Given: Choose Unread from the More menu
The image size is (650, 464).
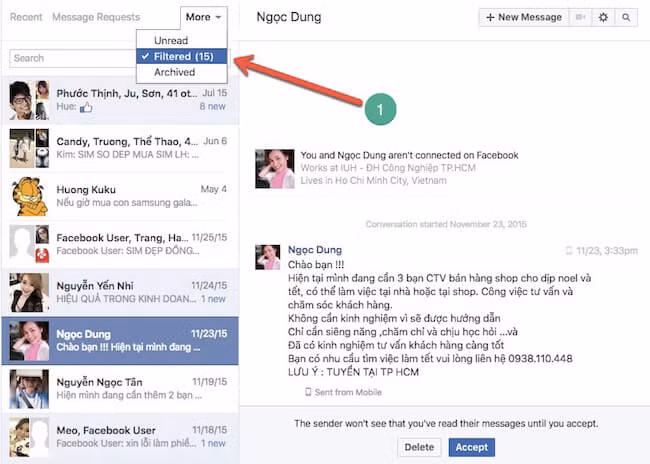Looking at the screenshot, I should pyautogui.click(x=170, y=40).
